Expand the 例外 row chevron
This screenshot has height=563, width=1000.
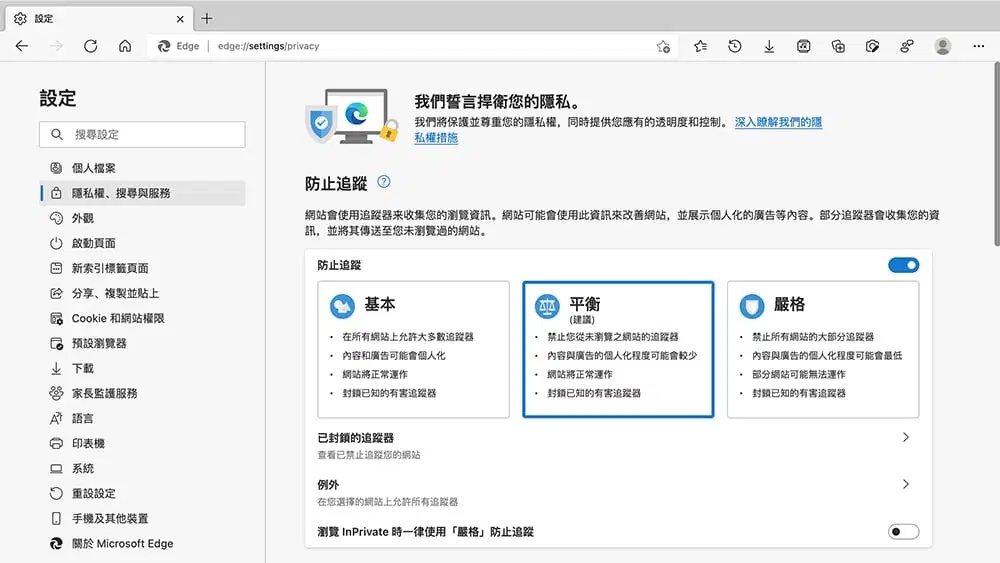point(906,485)
